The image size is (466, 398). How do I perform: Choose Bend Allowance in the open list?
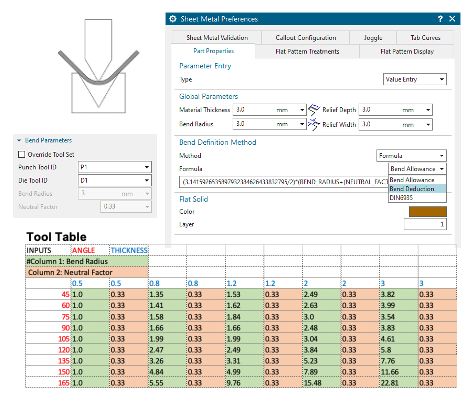[417, 180]
